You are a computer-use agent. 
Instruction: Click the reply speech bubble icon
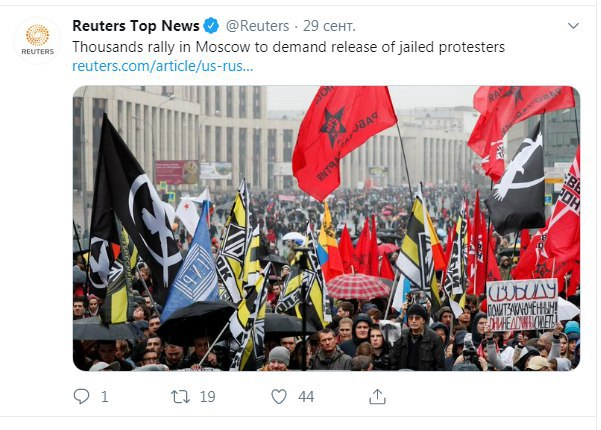point(81,396)
